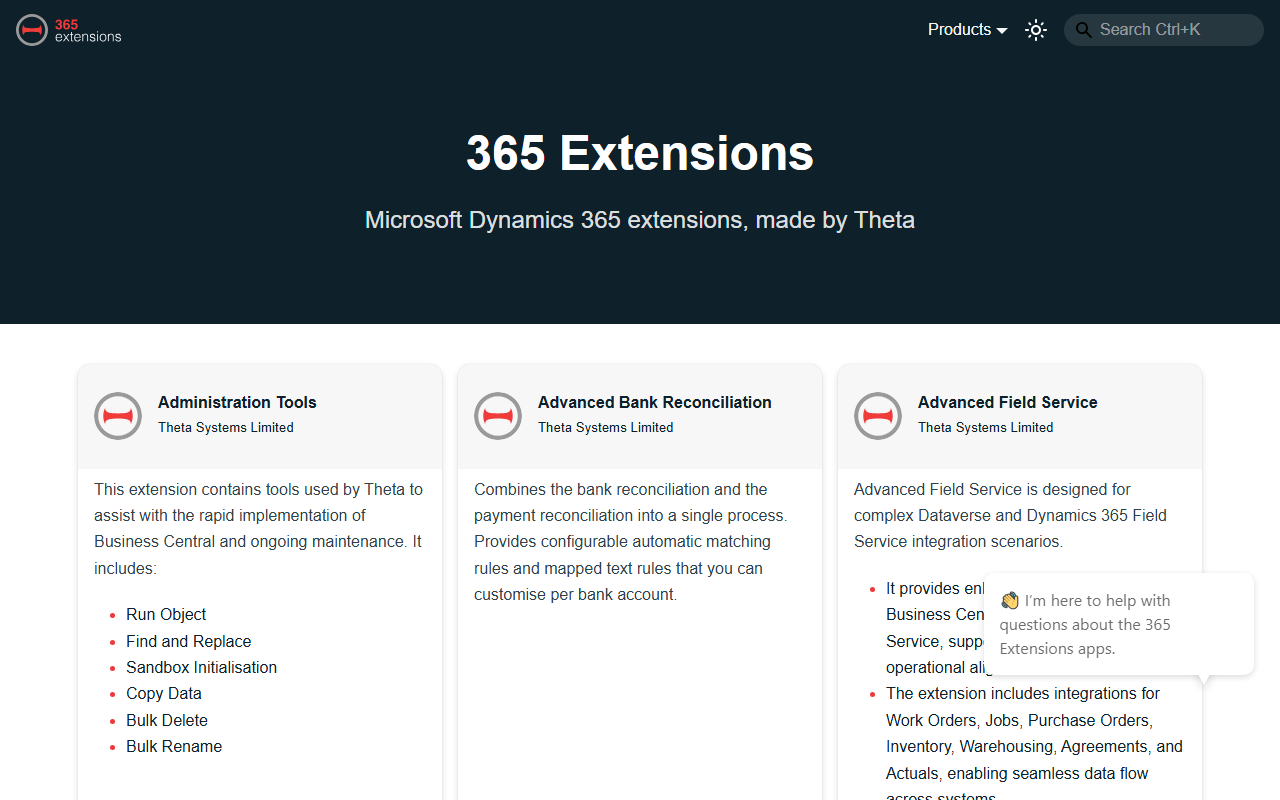
Task: Click the Find and Replace list item
Action: pyautogui.click(x=189, y=641)
